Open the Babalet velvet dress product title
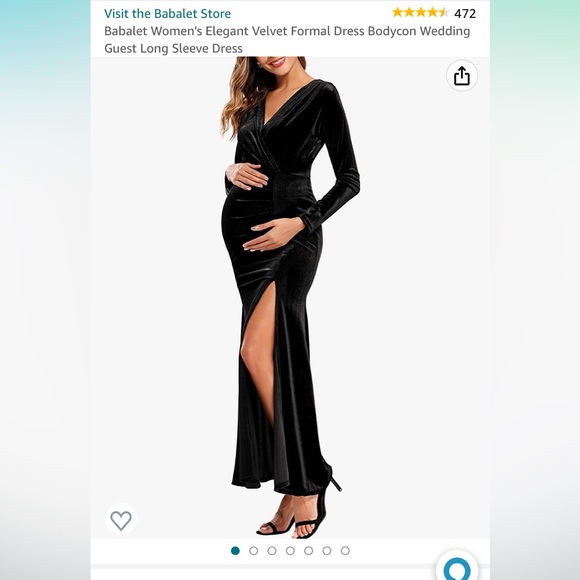This screenshot has width=580, height=580. pyautogui.click(x=287, y=40)
